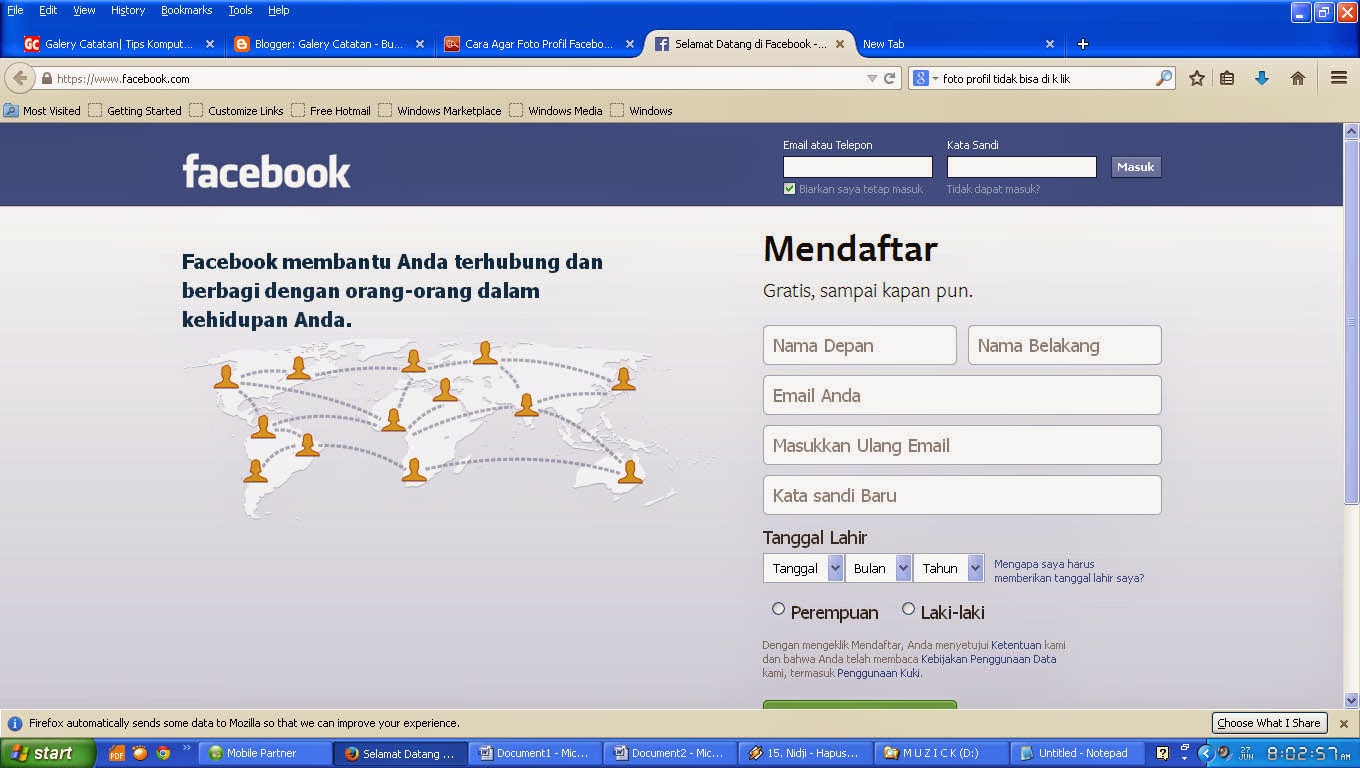This screenshot has height=768, width=1360.
Task: Click the Nama Belakang field
Action: click(x=1065, y=345)
